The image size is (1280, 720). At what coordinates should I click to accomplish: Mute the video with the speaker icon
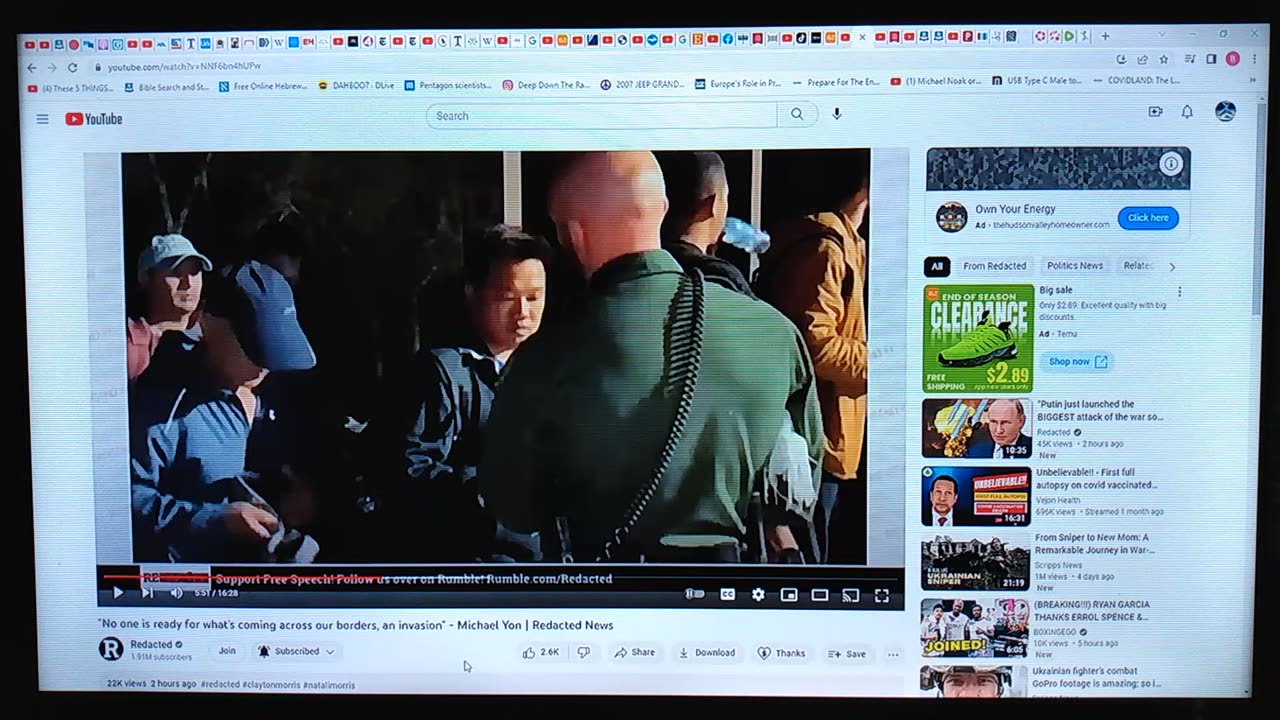click(x=176, y=593)
